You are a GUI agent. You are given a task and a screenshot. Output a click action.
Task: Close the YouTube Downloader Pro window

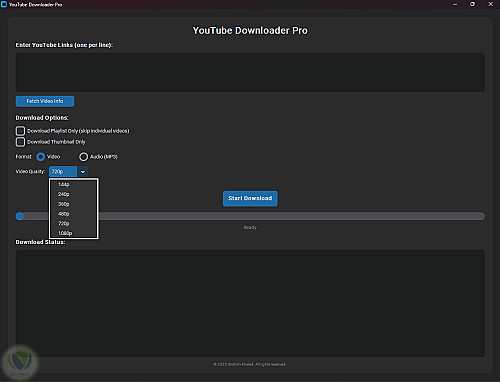tap(490, 4)
